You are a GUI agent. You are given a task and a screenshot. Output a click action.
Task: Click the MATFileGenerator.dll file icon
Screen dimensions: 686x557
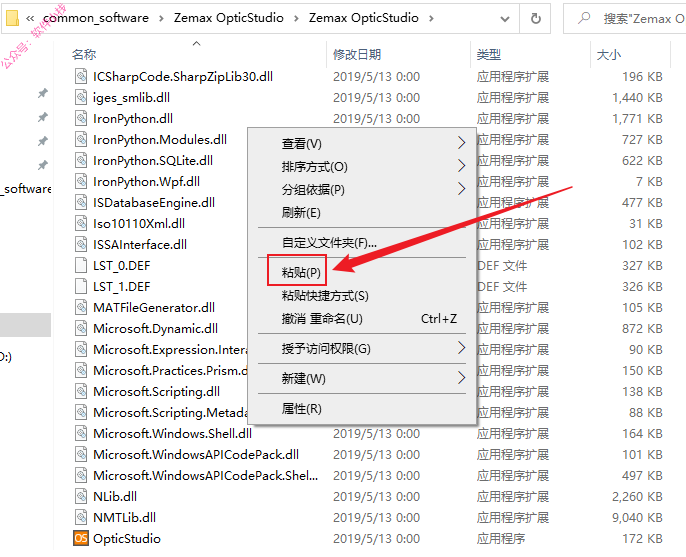(81, 308)
